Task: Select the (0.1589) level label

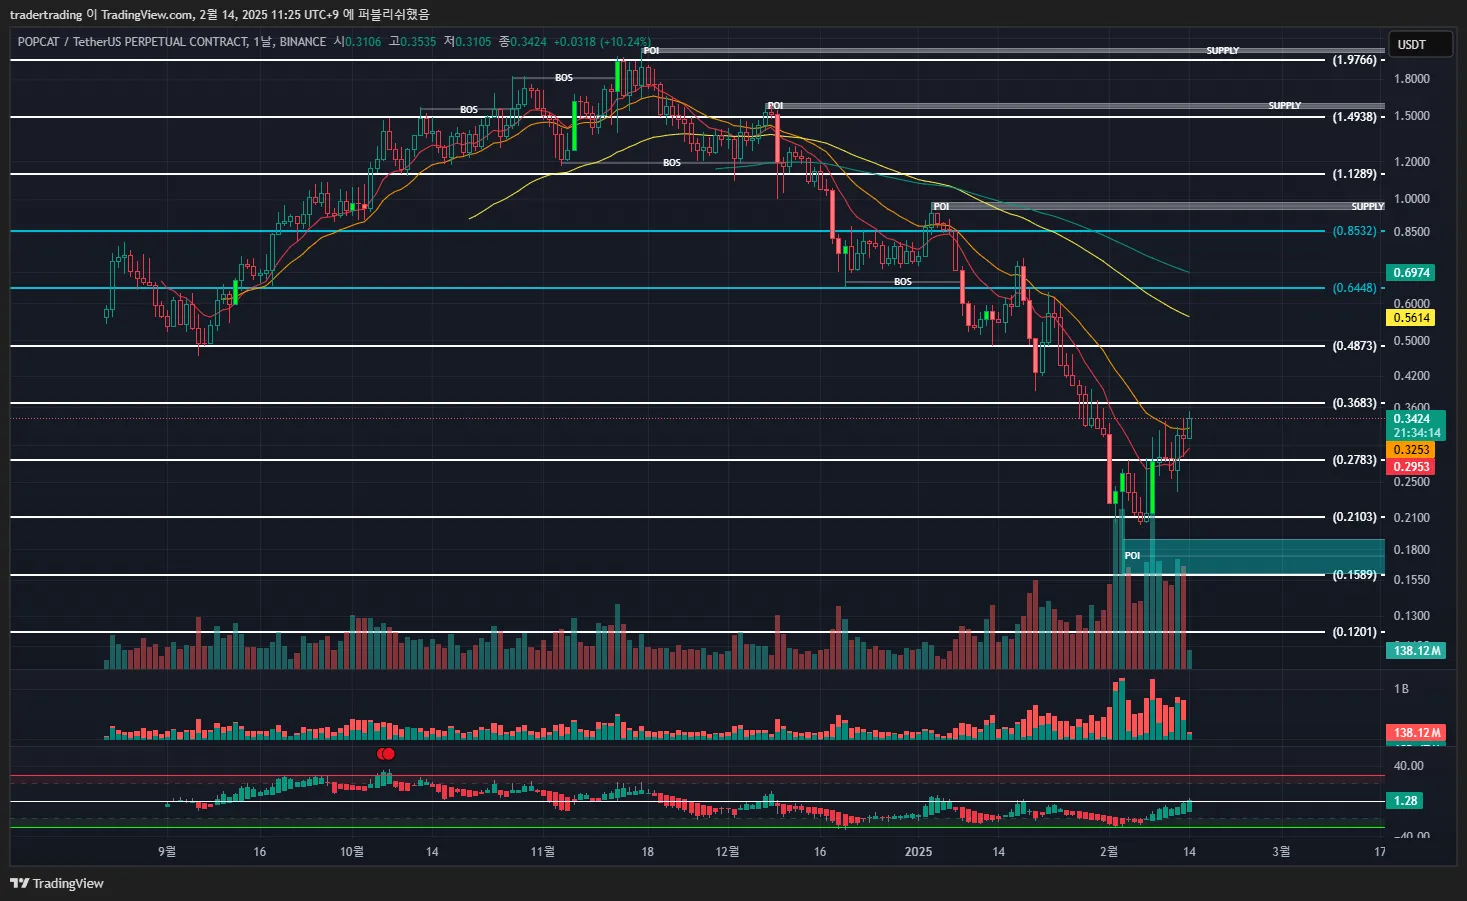Action: pyautogui.click(x=1354, y=575)
